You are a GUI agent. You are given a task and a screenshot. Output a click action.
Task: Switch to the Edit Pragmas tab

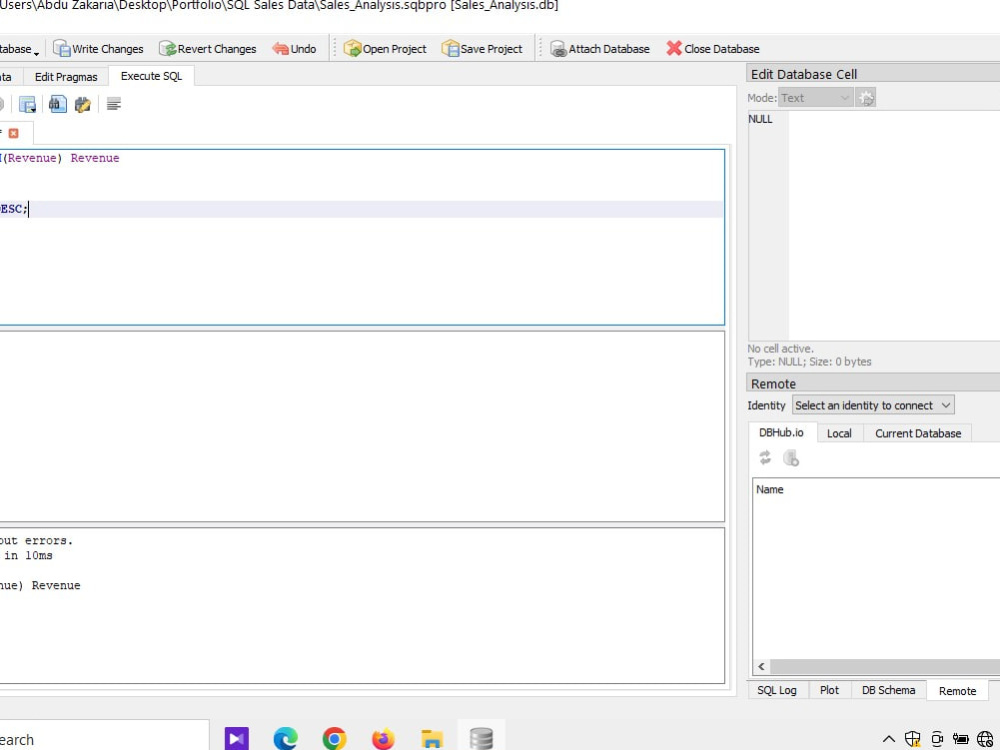tap(66, 77)
